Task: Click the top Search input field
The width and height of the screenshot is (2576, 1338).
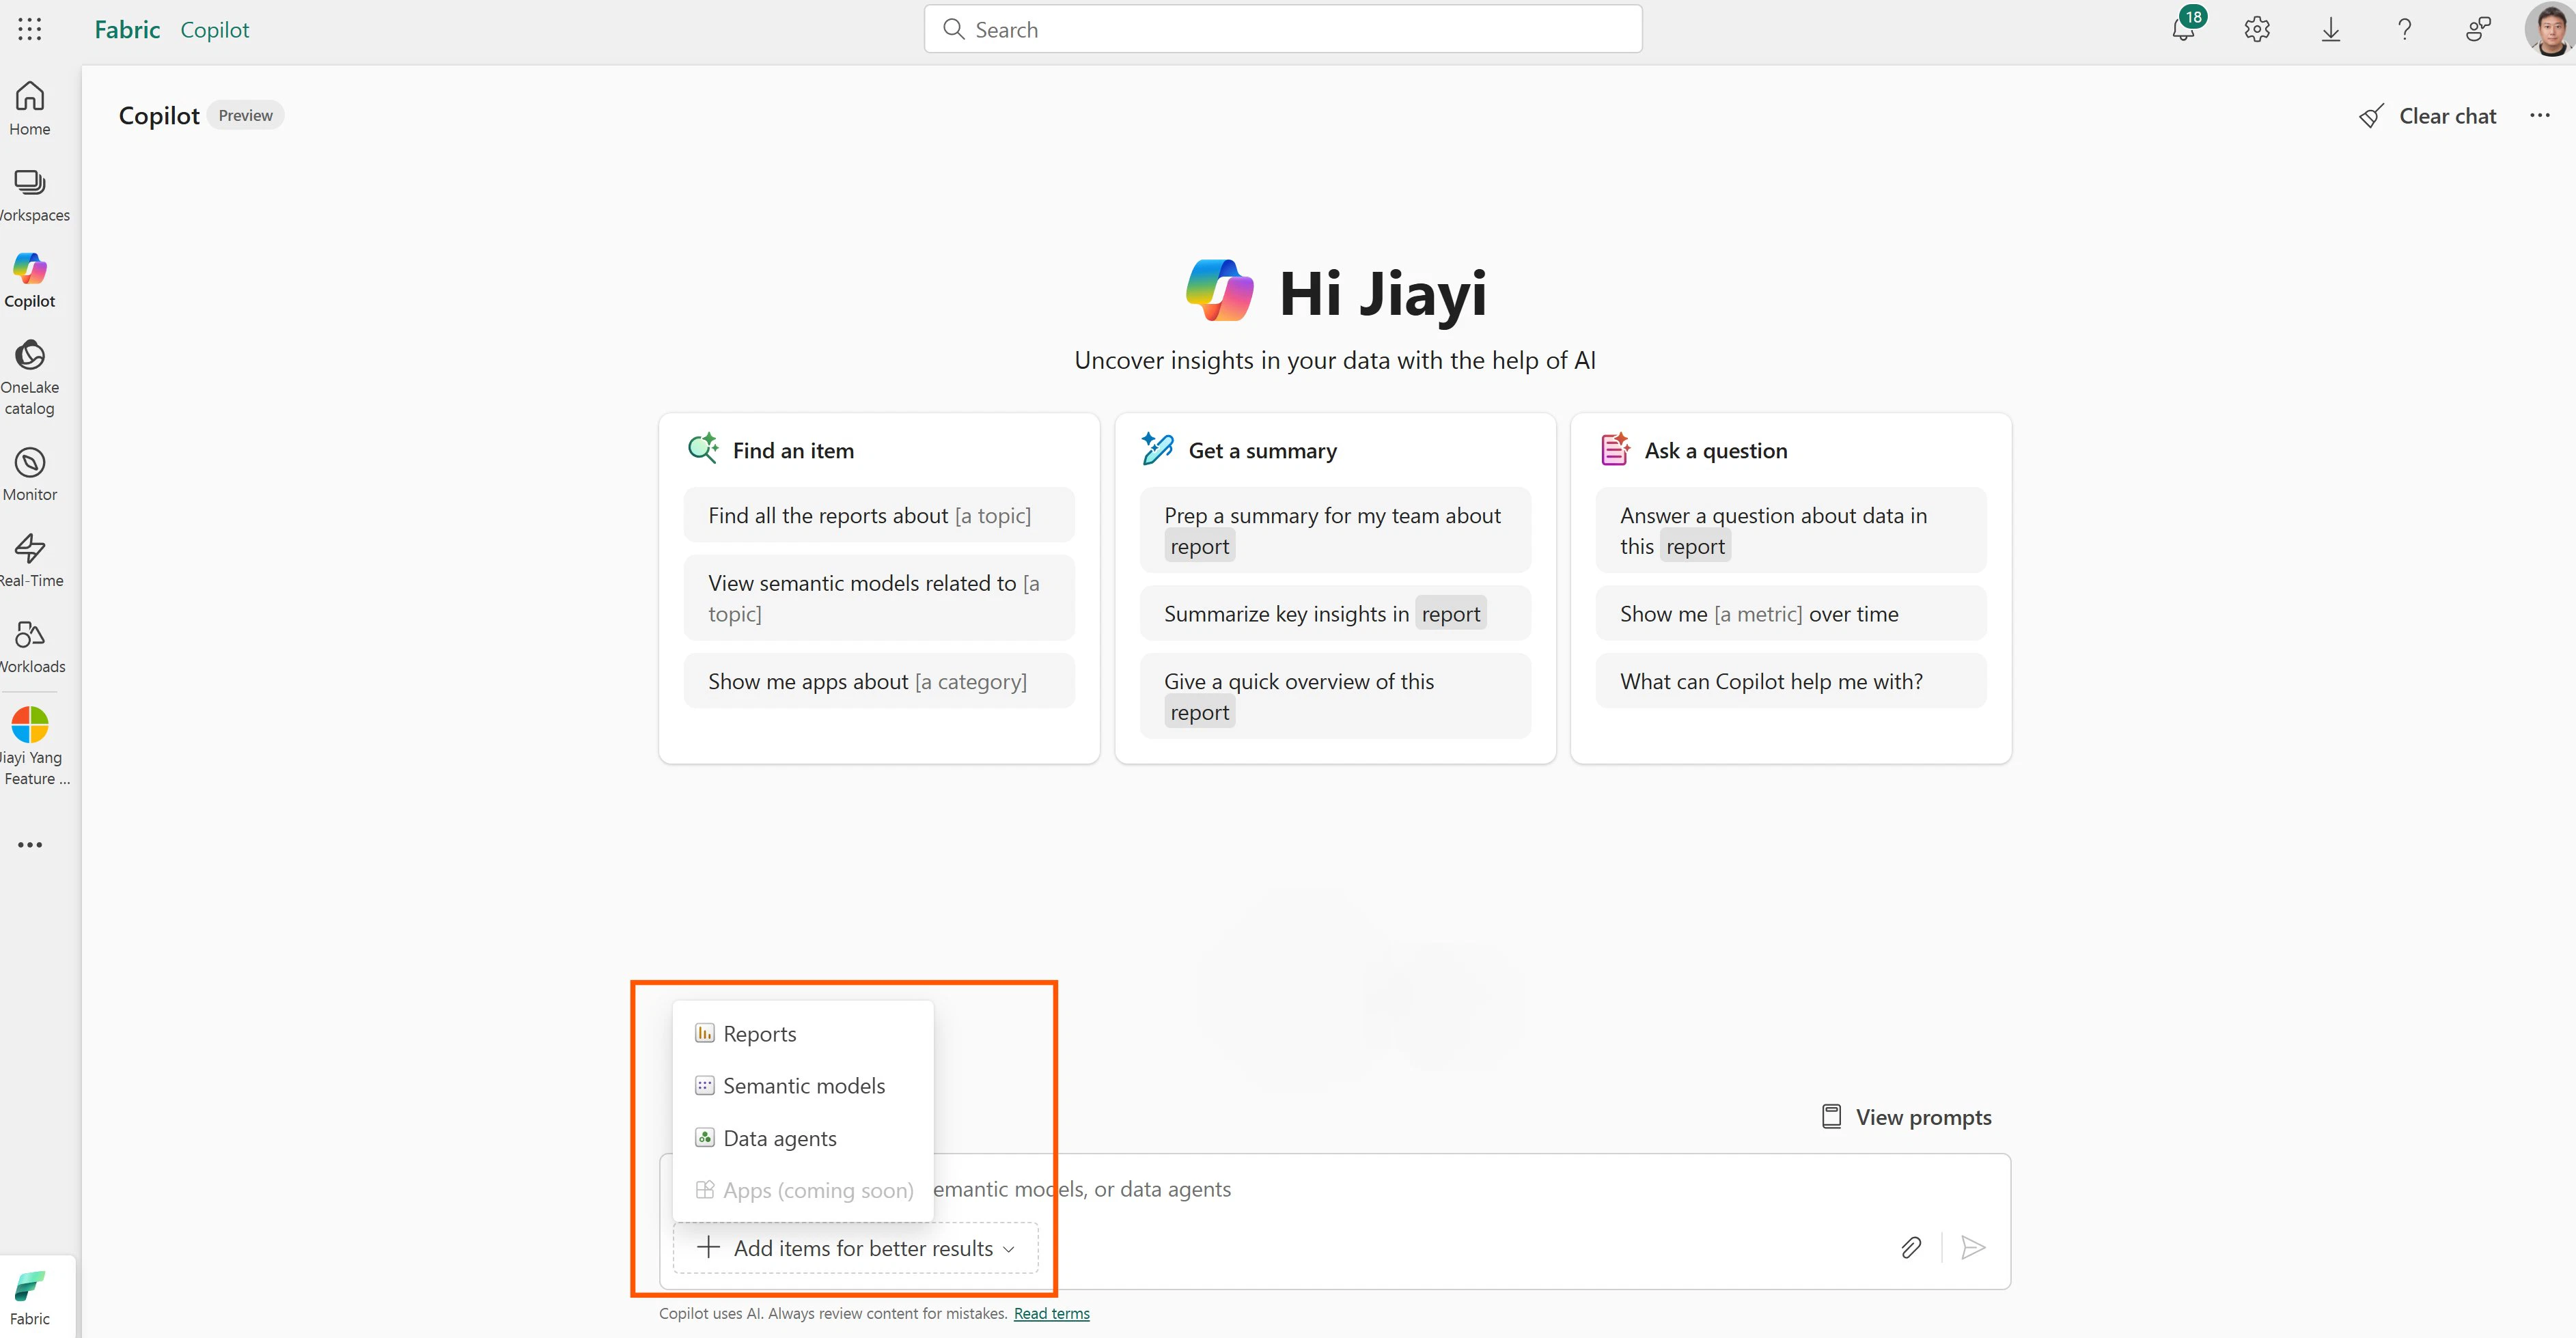Action: (x=1283, y=30)
